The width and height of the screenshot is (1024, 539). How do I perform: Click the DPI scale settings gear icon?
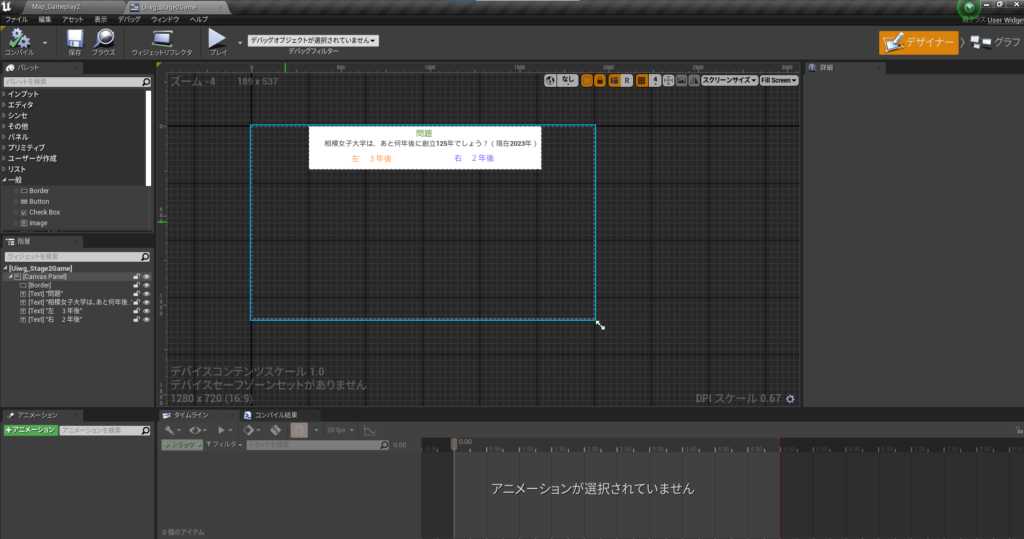tap(791, 399)
